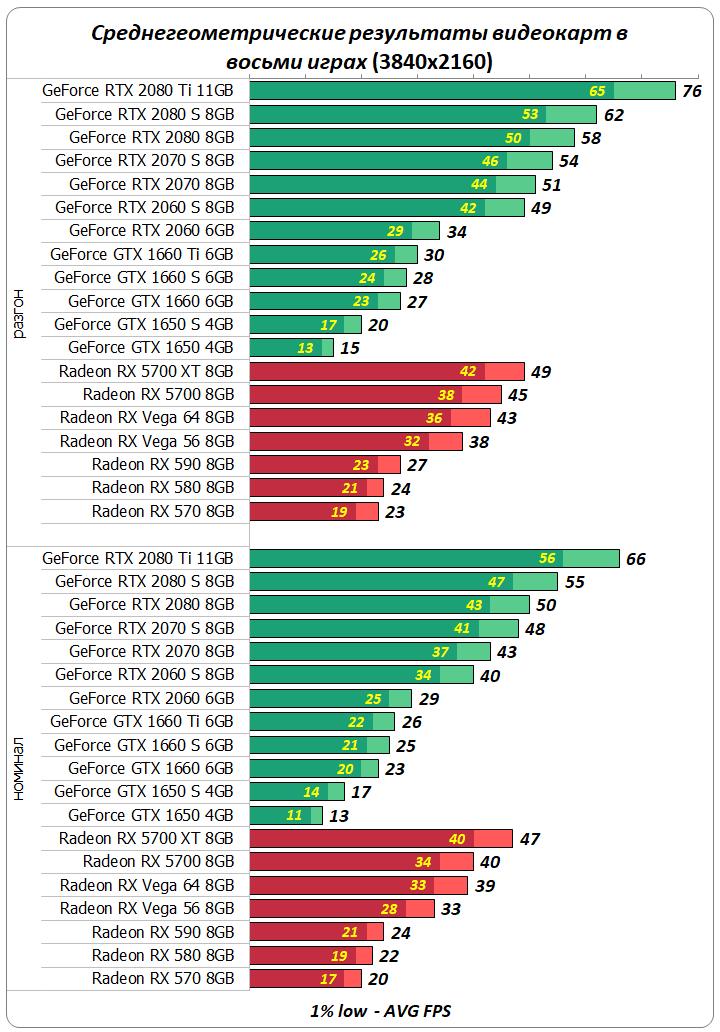Image resolution: width=720 pixels, height=1032 pixels.
Task: Click the yellow 13 value inside green bar
Action: [305, 348]
